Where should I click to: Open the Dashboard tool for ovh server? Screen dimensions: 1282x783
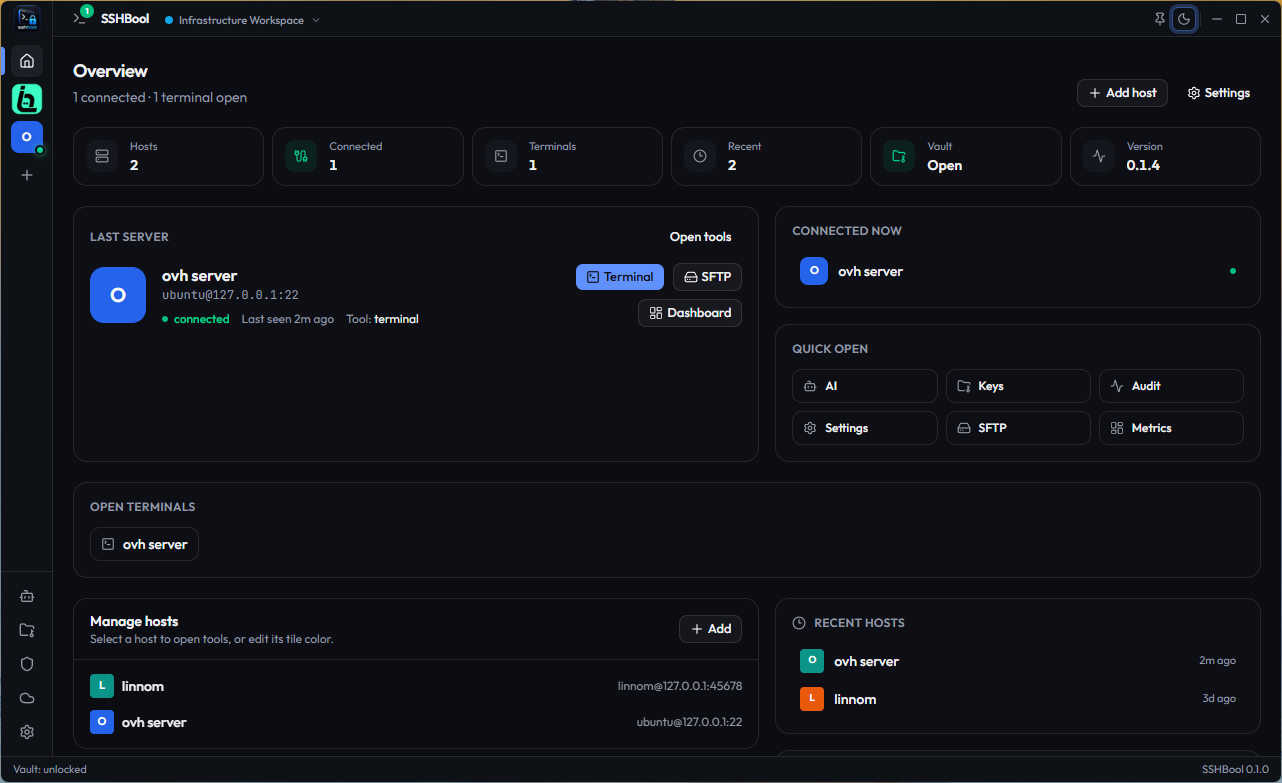[x=690, y=313]
